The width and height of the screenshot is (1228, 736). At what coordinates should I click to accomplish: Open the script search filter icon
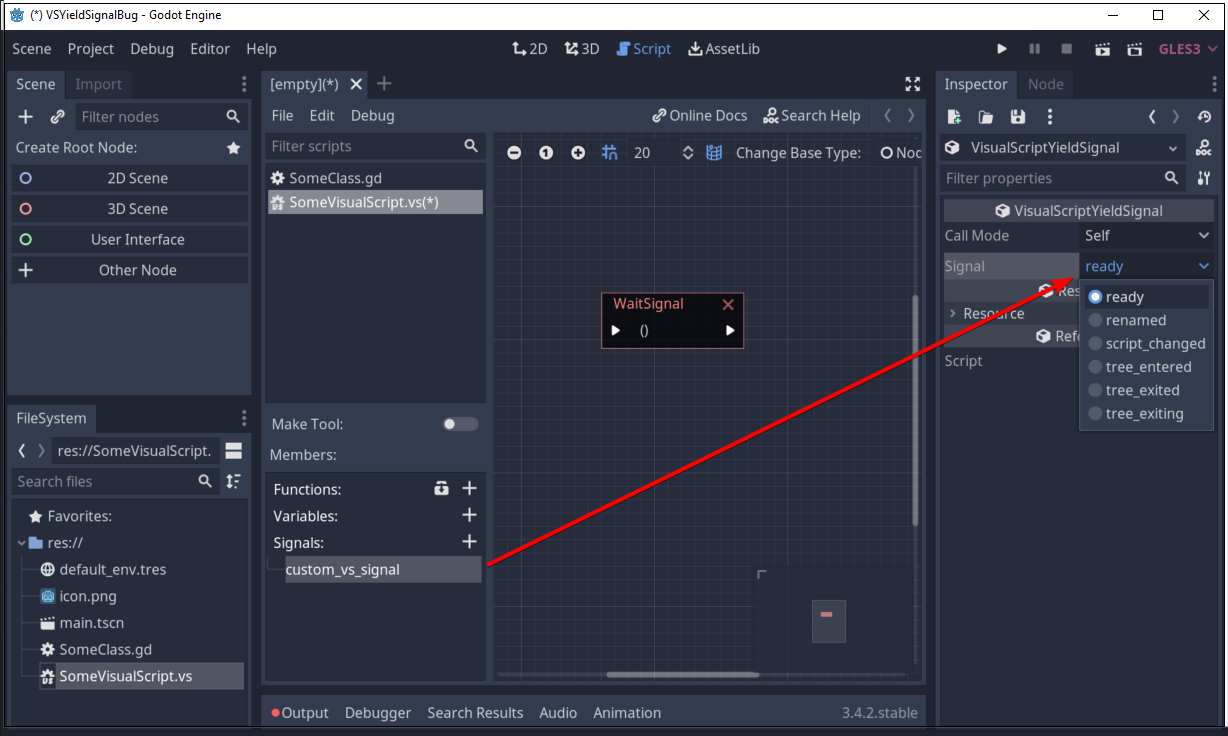[x=470, y=146]
